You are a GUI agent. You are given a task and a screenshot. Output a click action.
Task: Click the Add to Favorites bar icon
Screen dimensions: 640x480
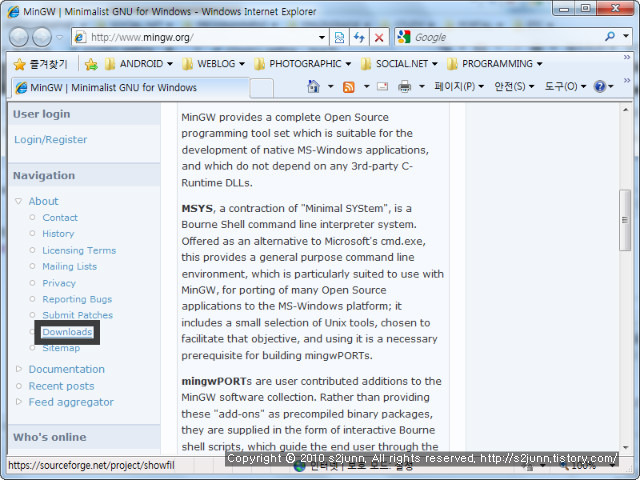(91, 64)
